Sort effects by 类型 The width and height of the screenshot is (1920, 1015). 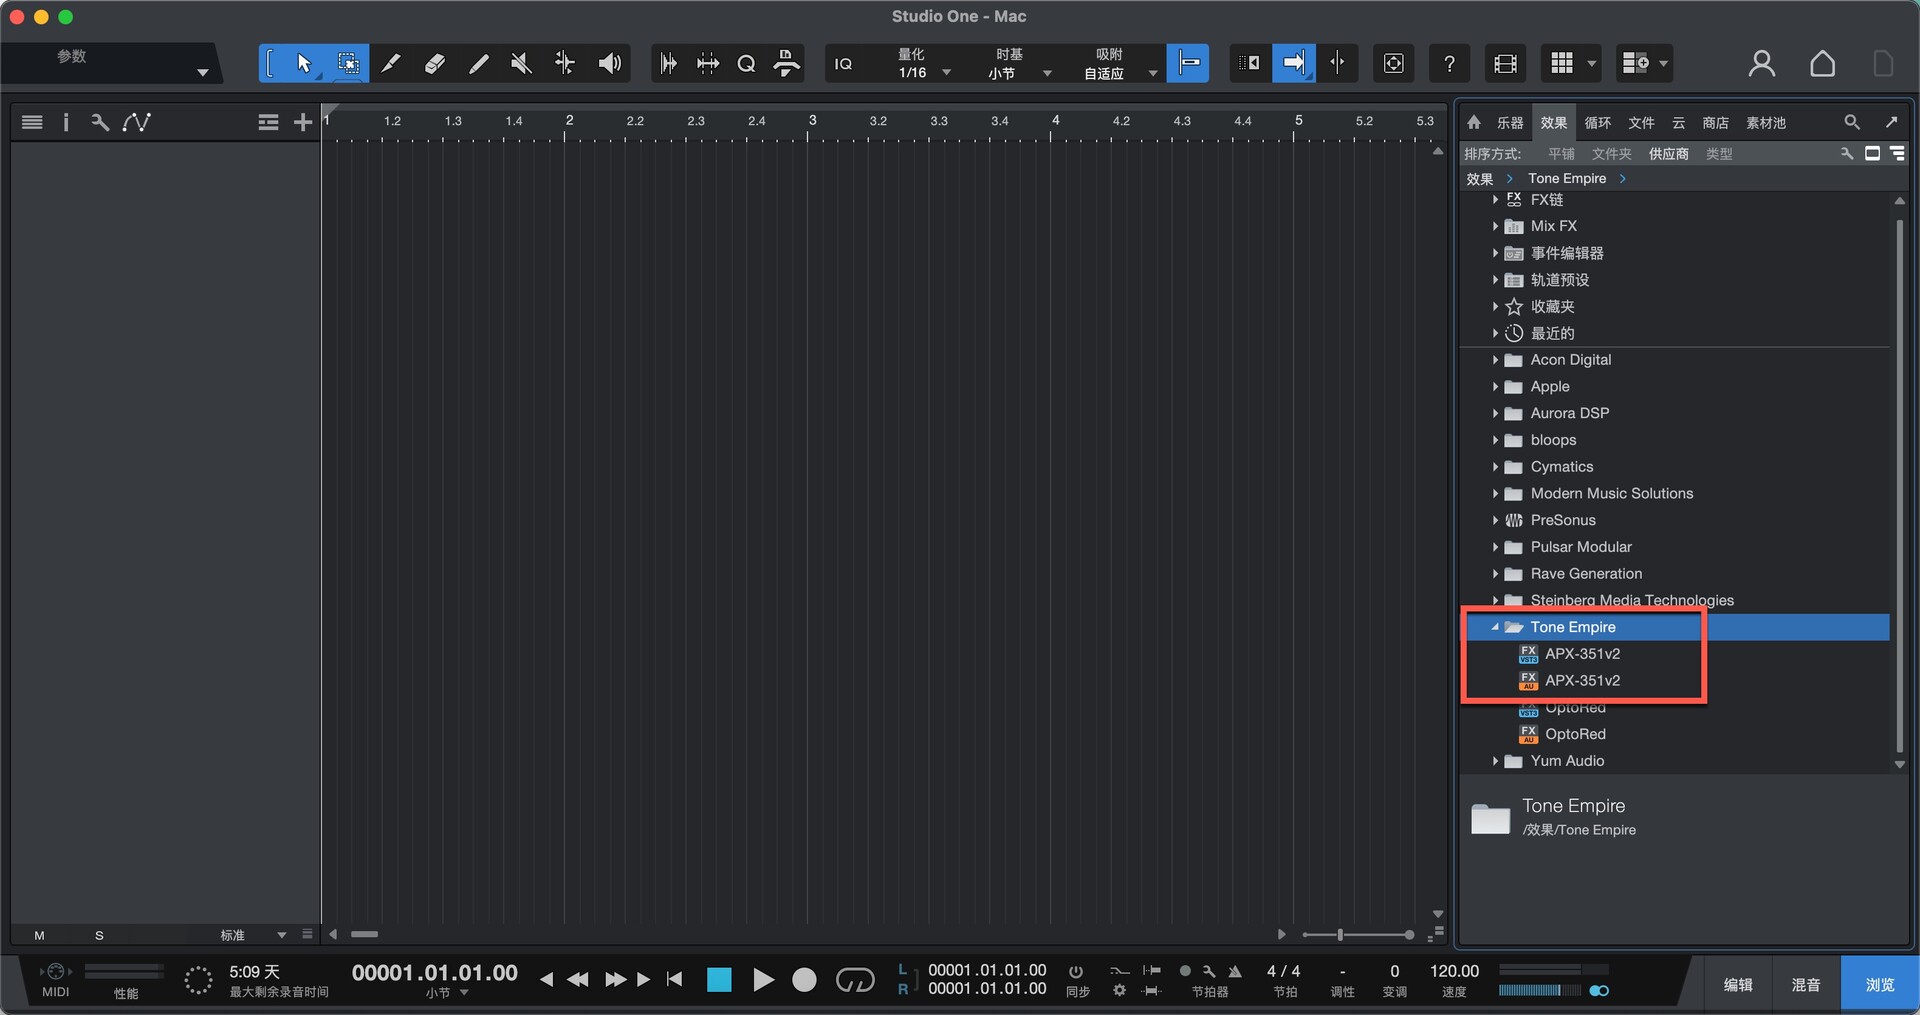[1720, 154]
